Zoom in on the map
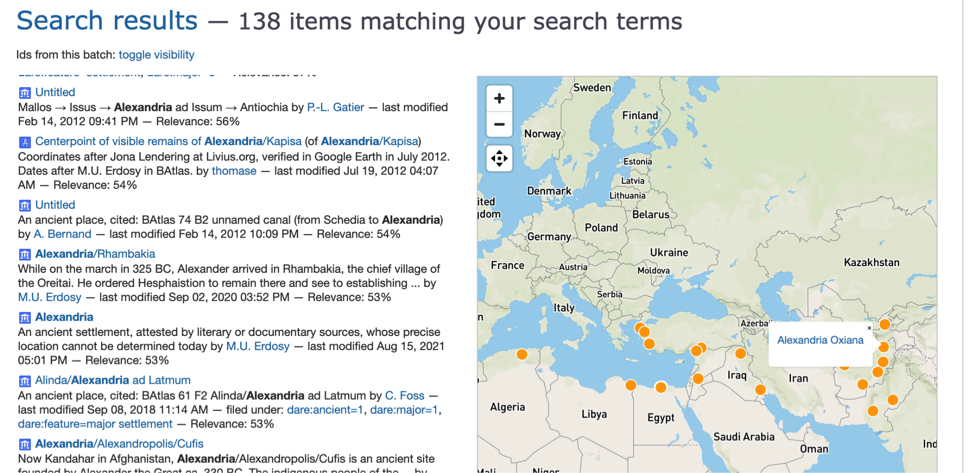The height and width of the screenshot is (473, 975). pos(499,98)
